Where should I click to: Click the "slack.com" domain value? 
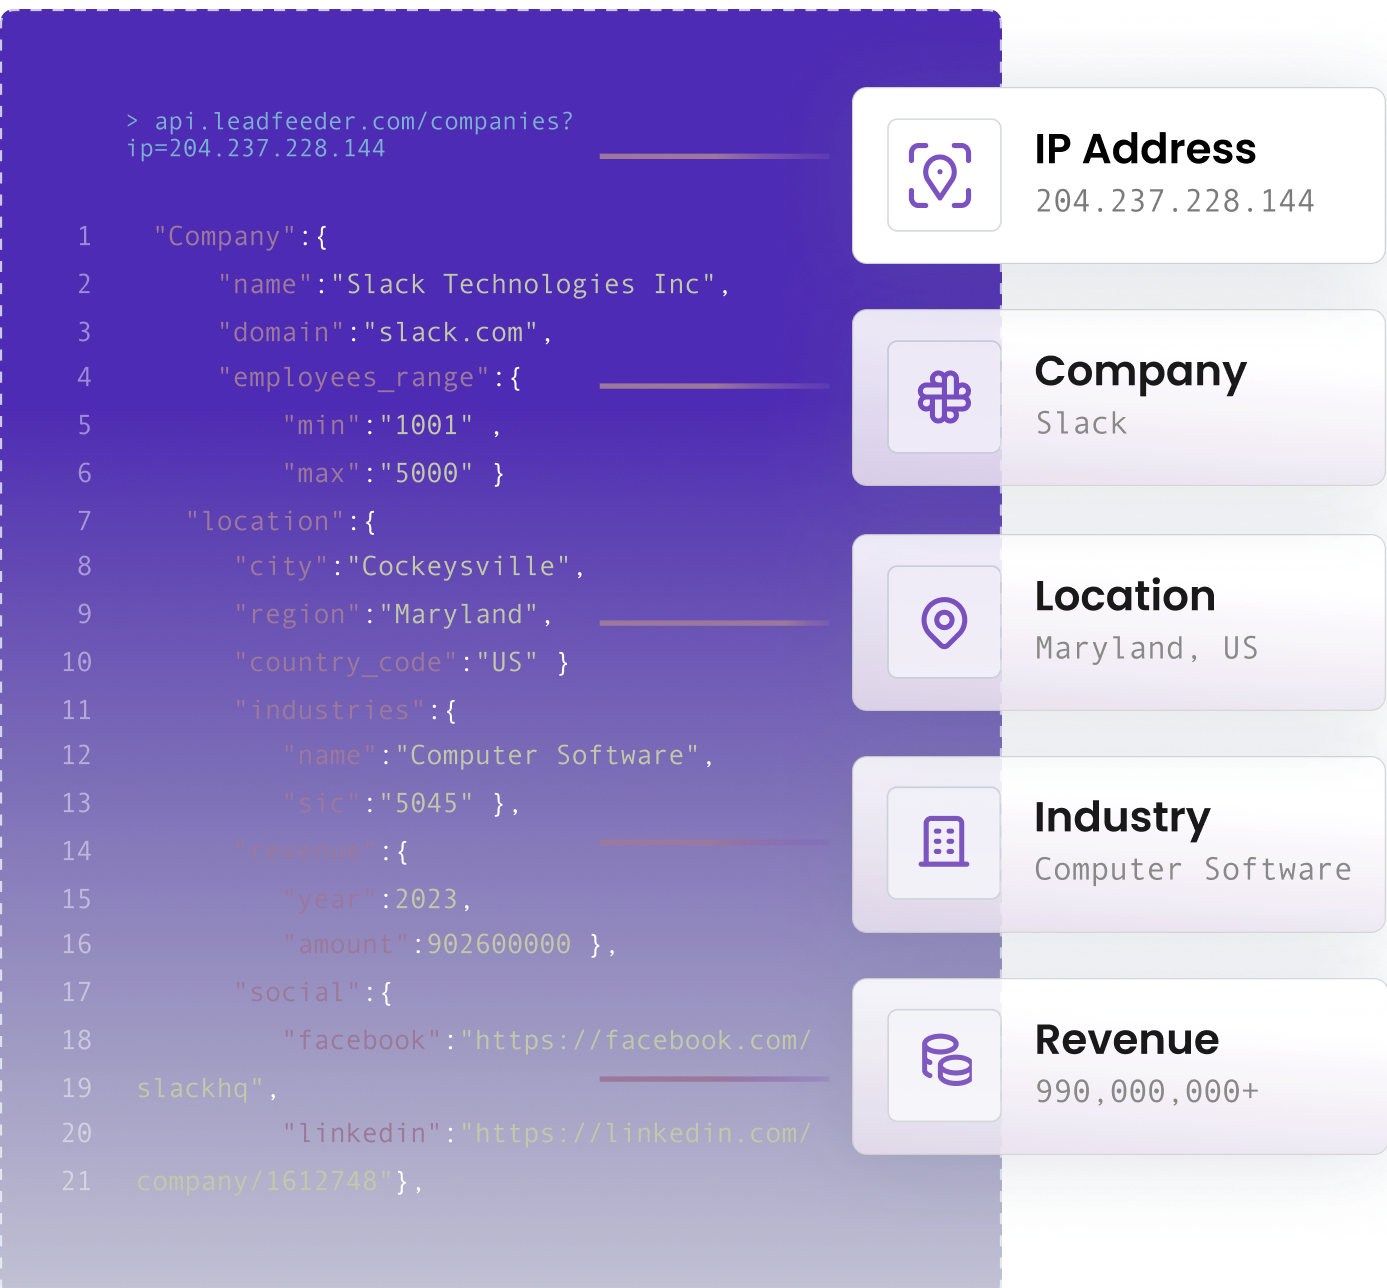[451, 332]
